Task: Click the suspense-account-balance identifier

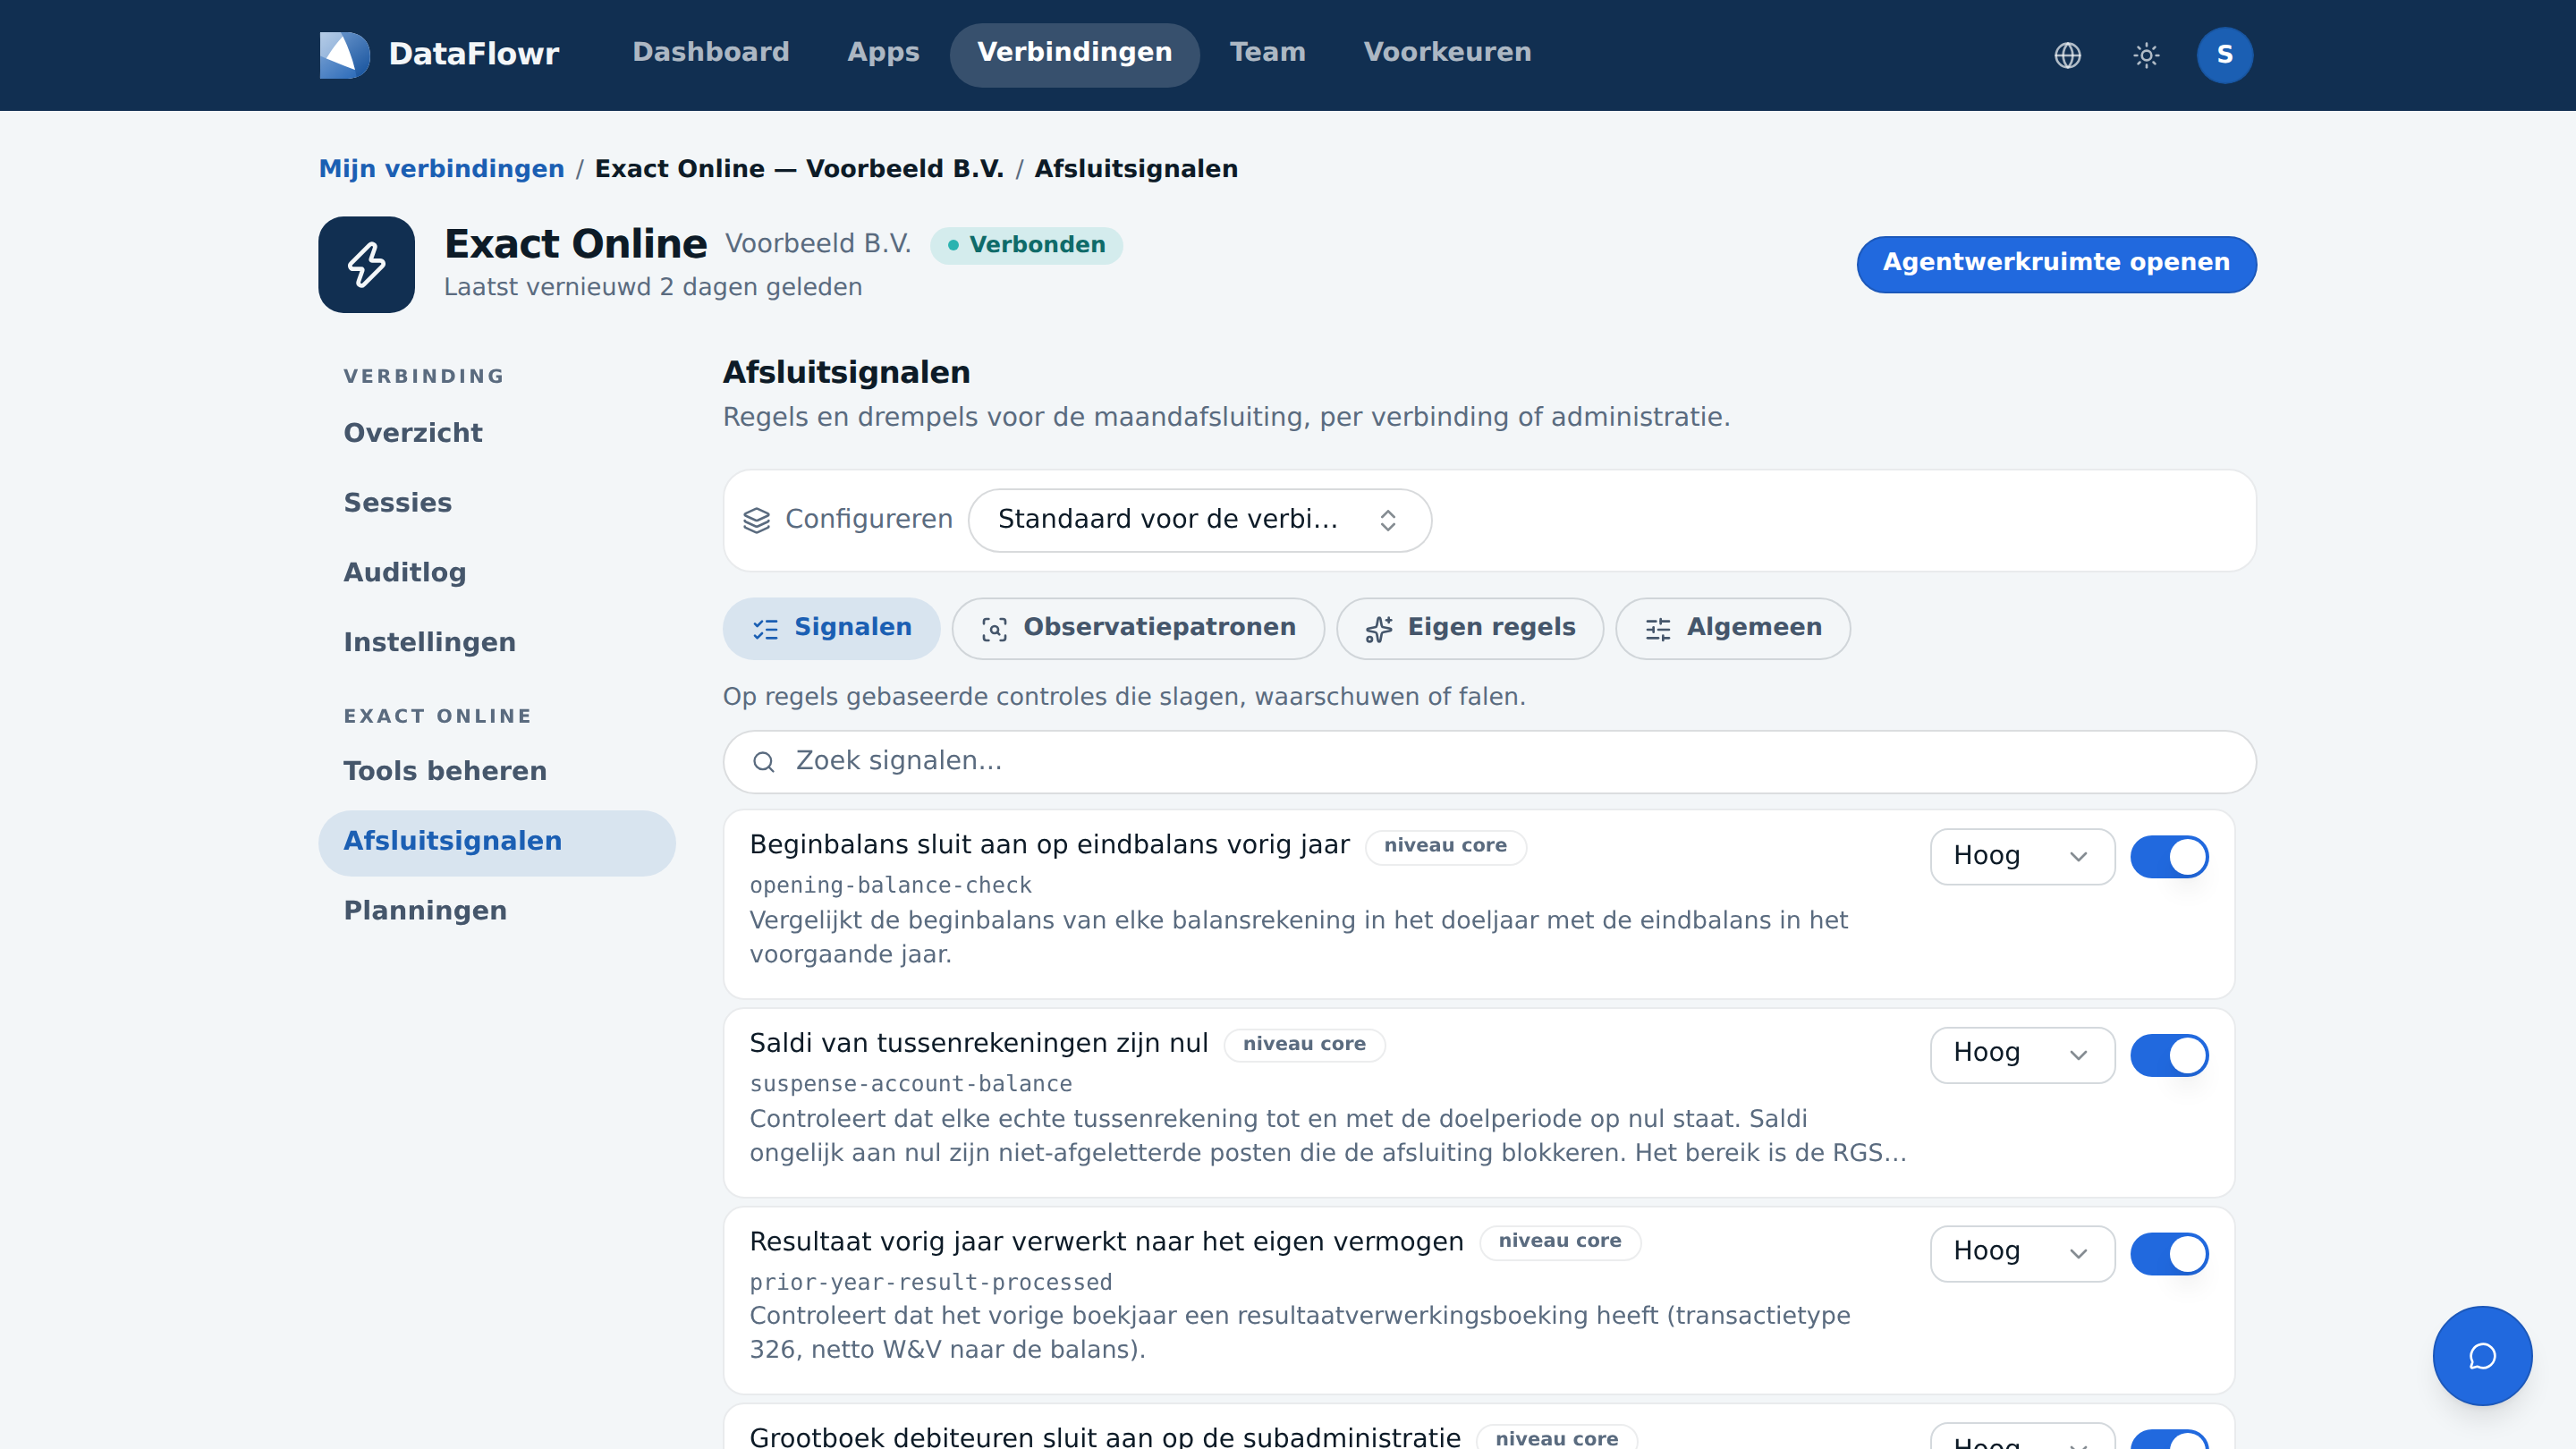Action: tap(910, 1084)
